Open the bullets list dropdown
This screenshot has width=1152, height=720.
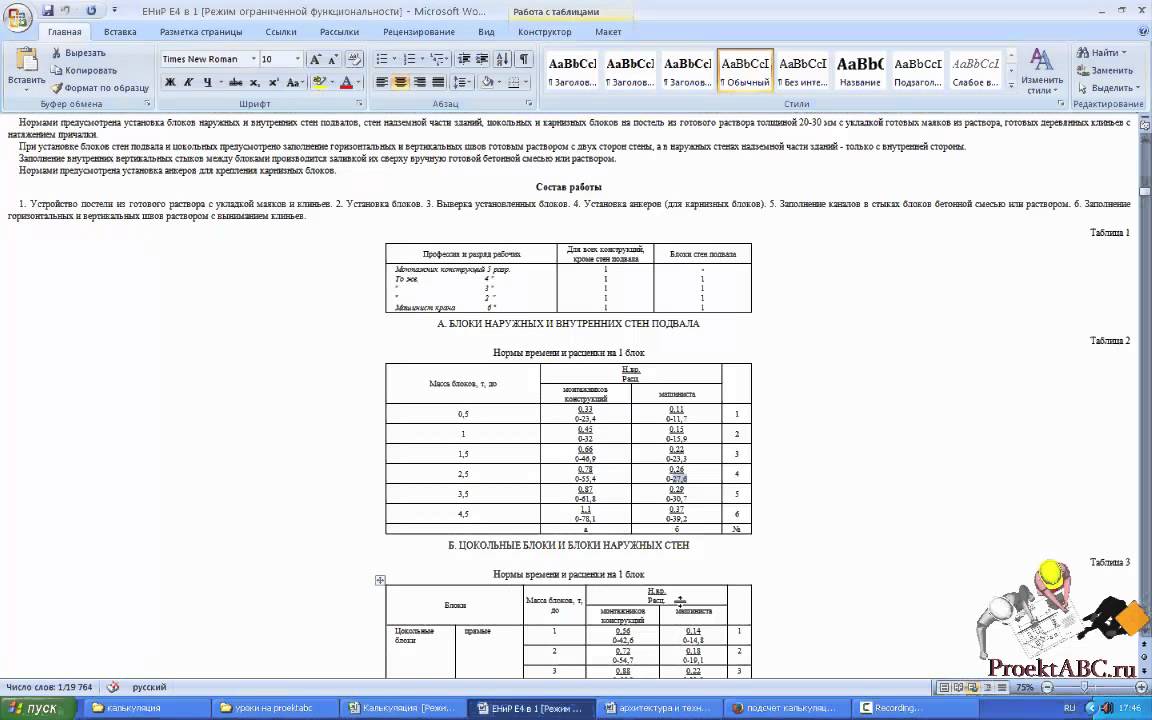point(395,59)
